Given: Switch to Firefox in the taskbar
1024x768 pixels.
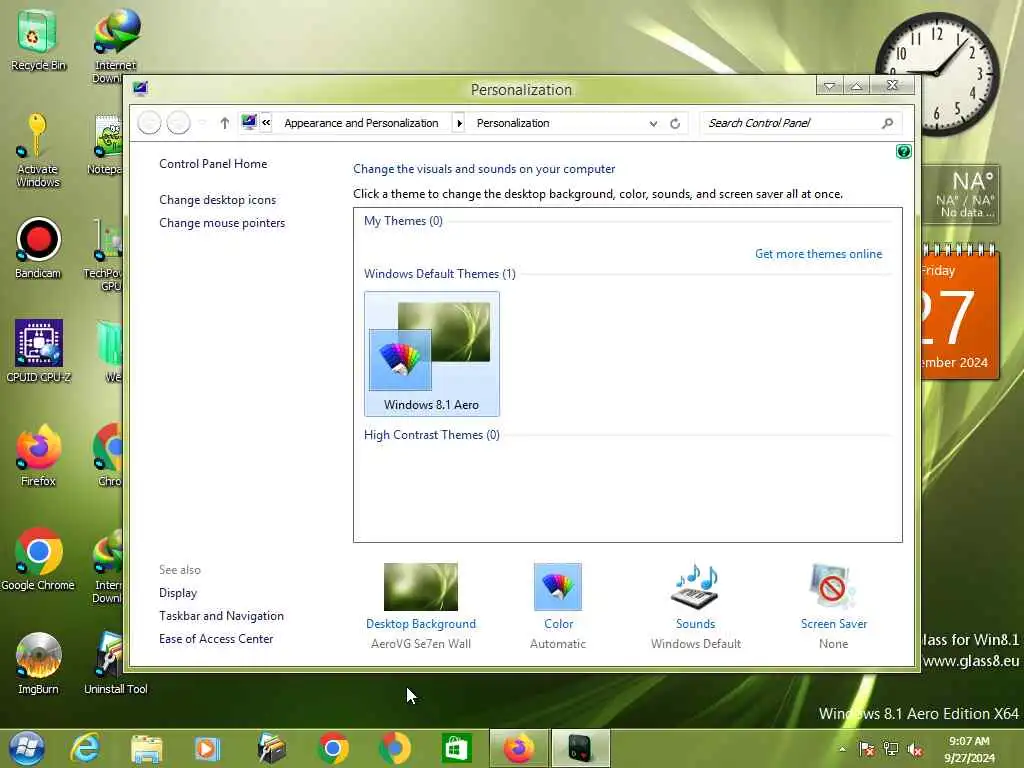Looking at the screenshot, I should point(519,748).
